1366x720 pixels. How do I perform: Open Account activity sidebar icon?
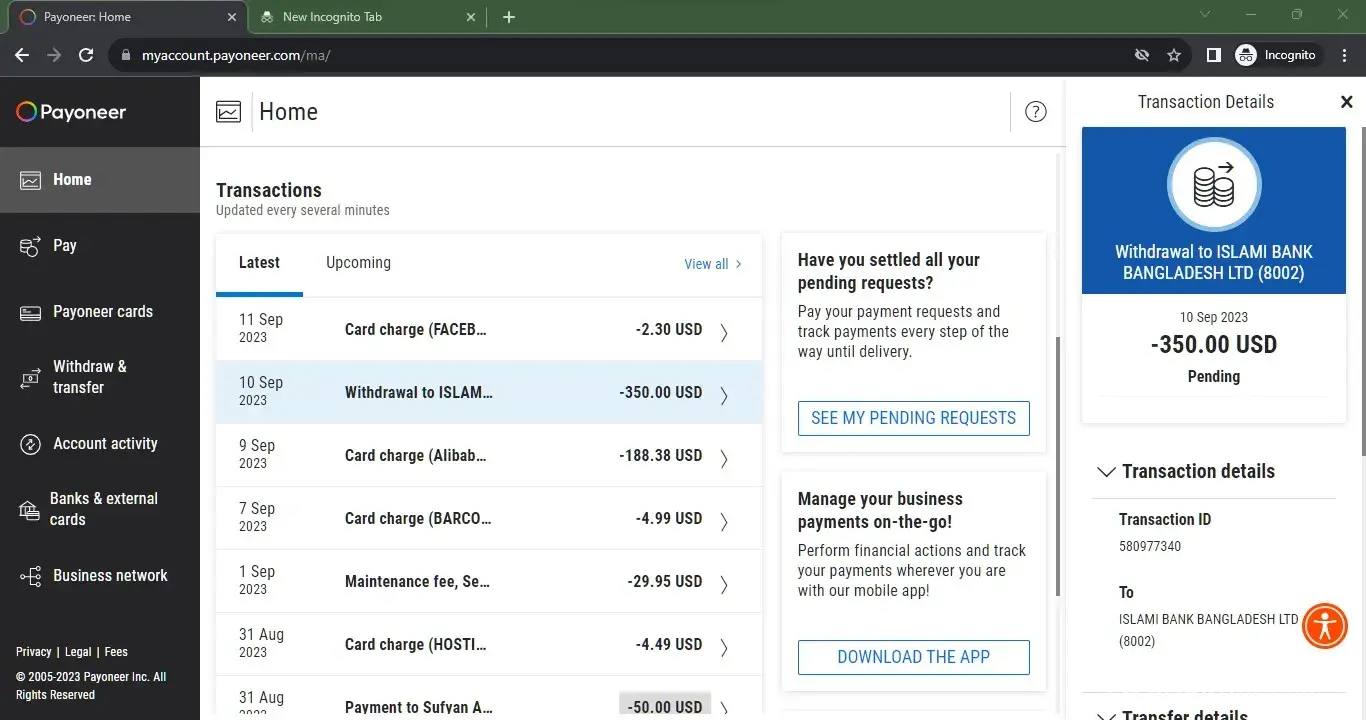coord(30,444)
